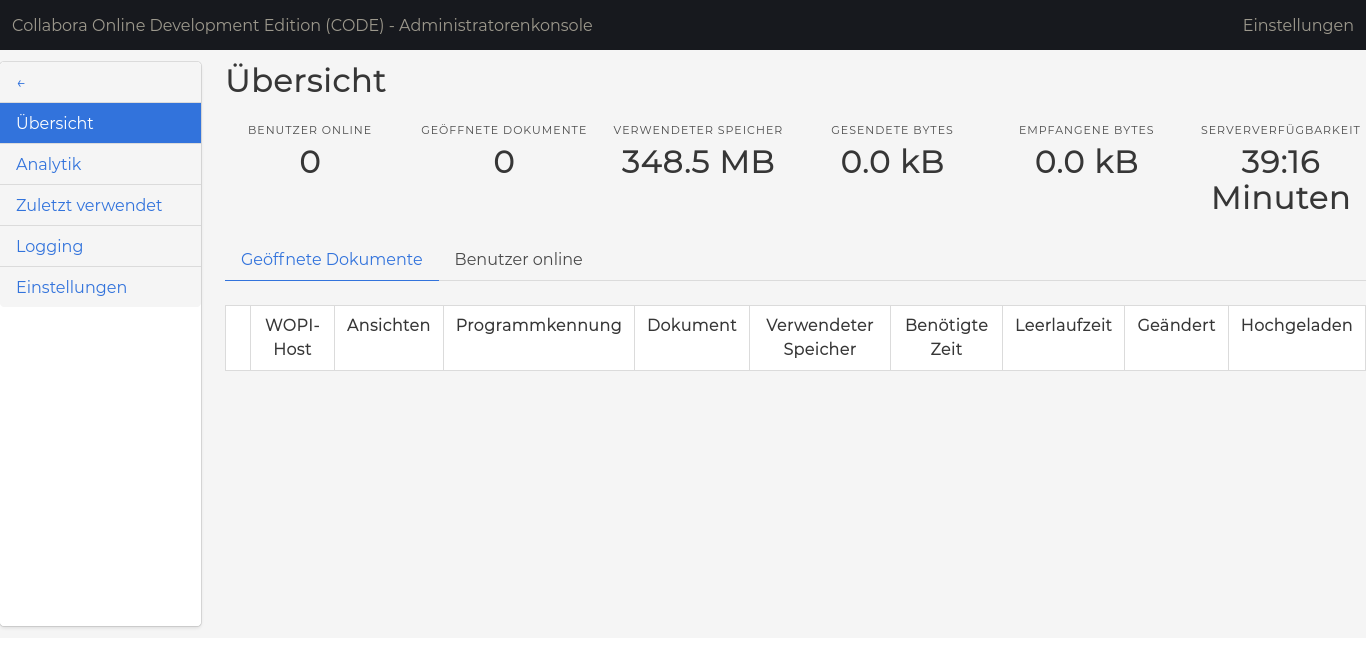Open the Analytik sidebar section
1366x650 pixels.
click(x=49, y=164)
